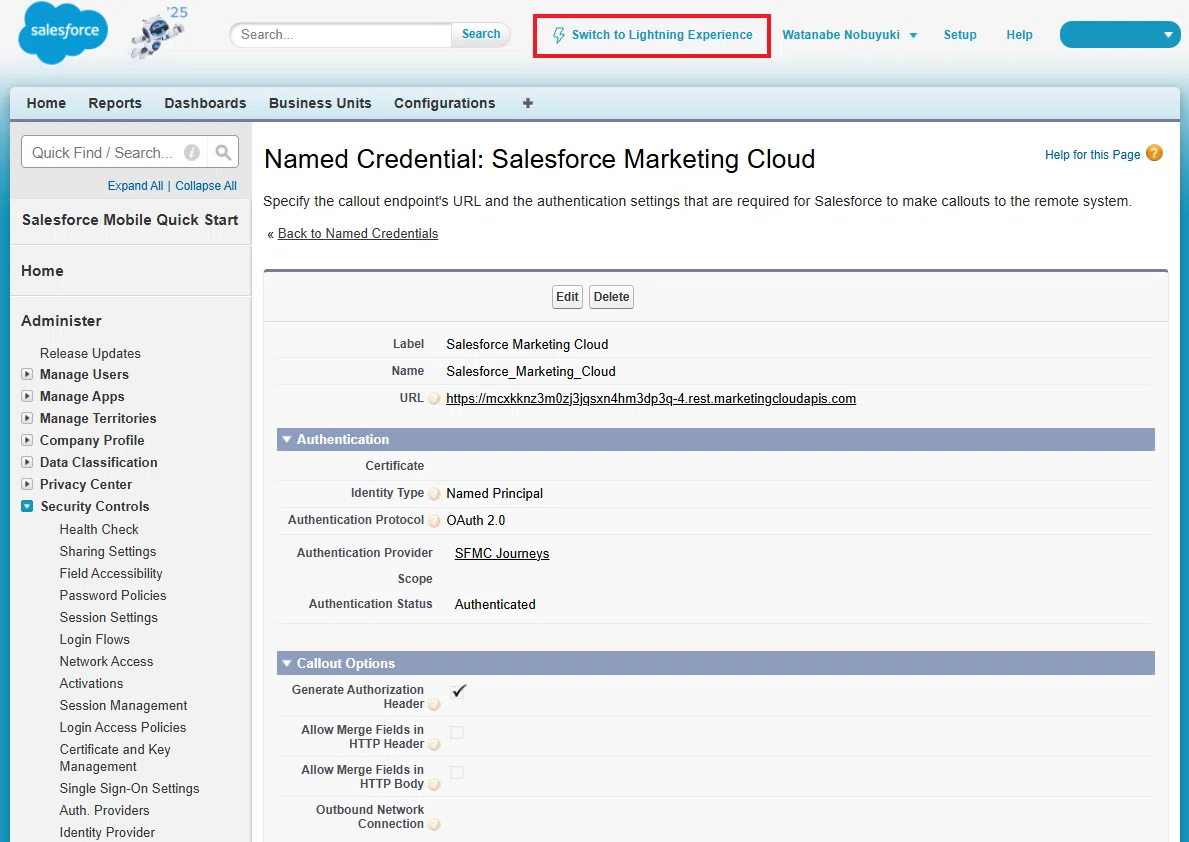1189x842 pixels.
Task: Open Sharing Settings in sidebar
Action: pyautogui.click(x=108, y=551)
